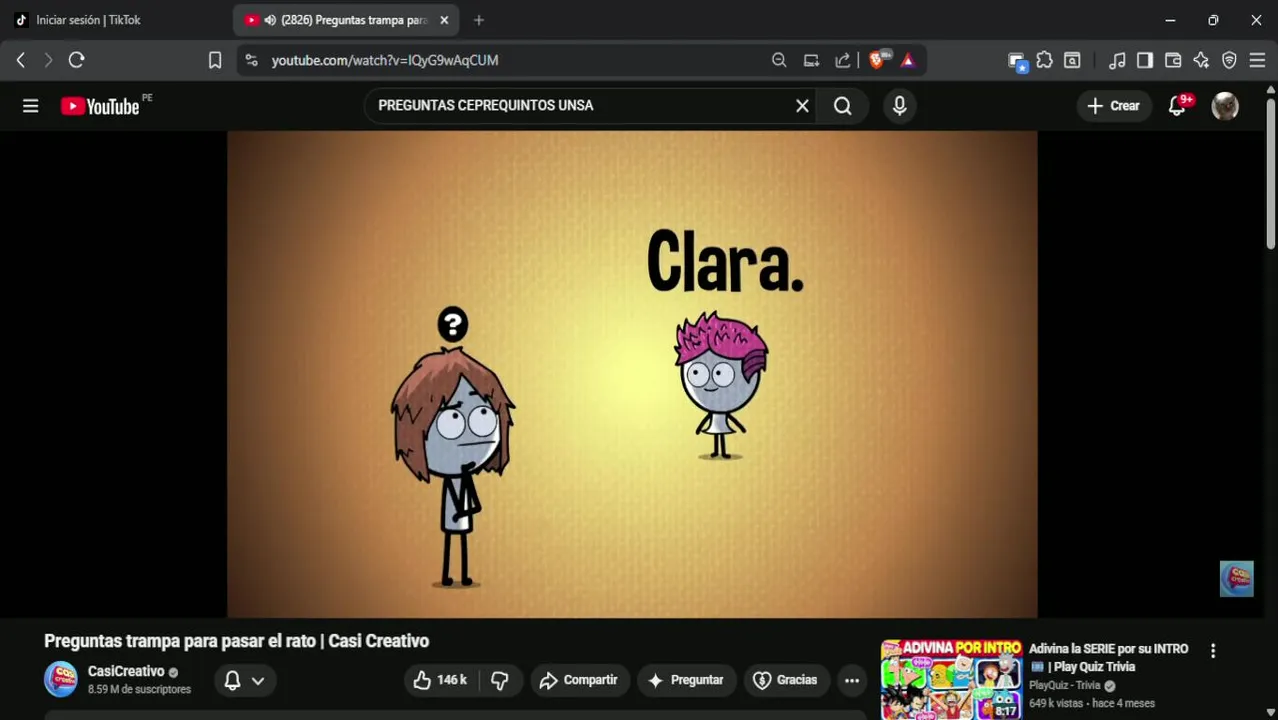This screenshot has height=720, width=1278.
Task: Like the video with 146 k
Action: point(440,680)
